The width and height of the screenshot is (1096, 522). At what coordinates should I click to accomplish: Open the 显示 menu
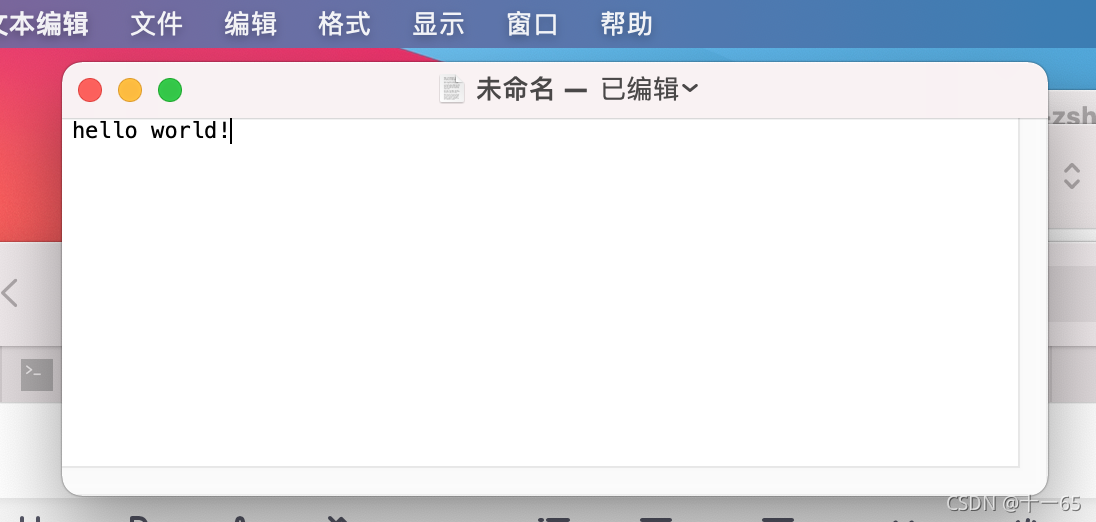point(438,24)
